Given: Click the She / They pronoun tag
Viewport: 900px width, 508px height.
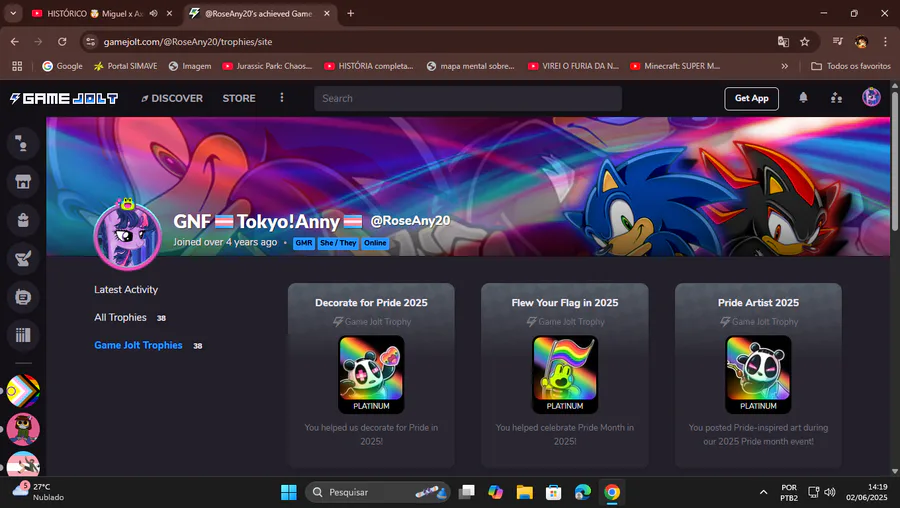Looking at the screenshot, I should 338,243.
